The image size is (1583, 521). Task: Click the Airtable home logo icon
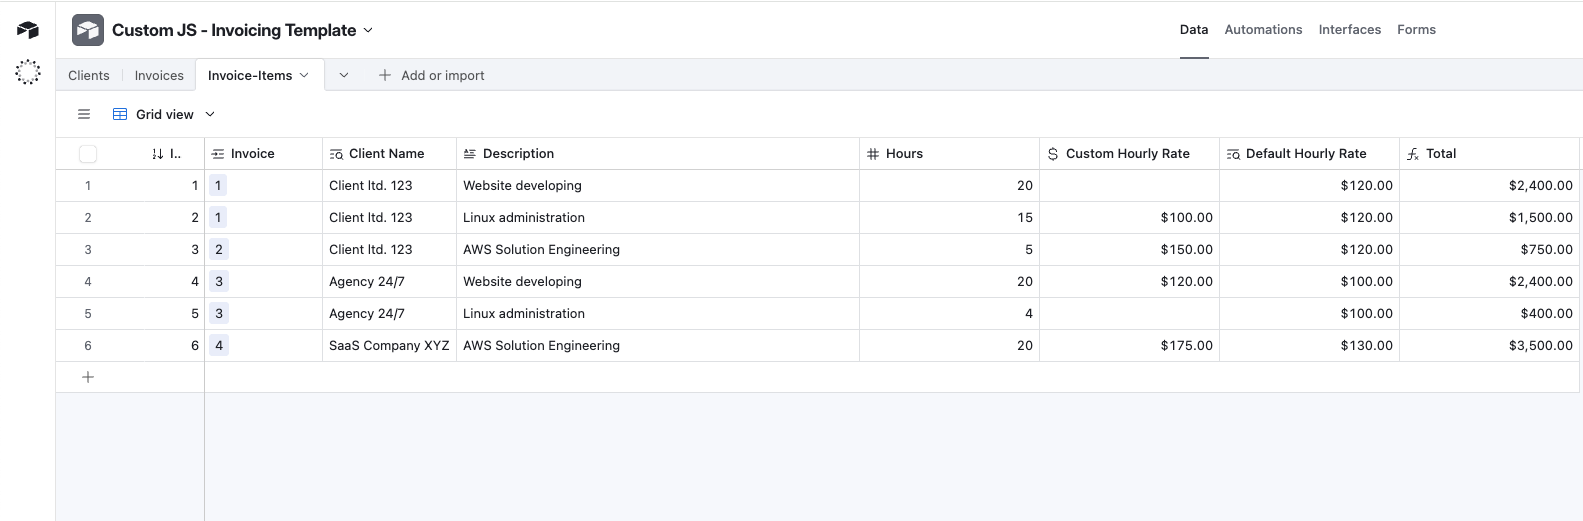click(x=28, y=30)
